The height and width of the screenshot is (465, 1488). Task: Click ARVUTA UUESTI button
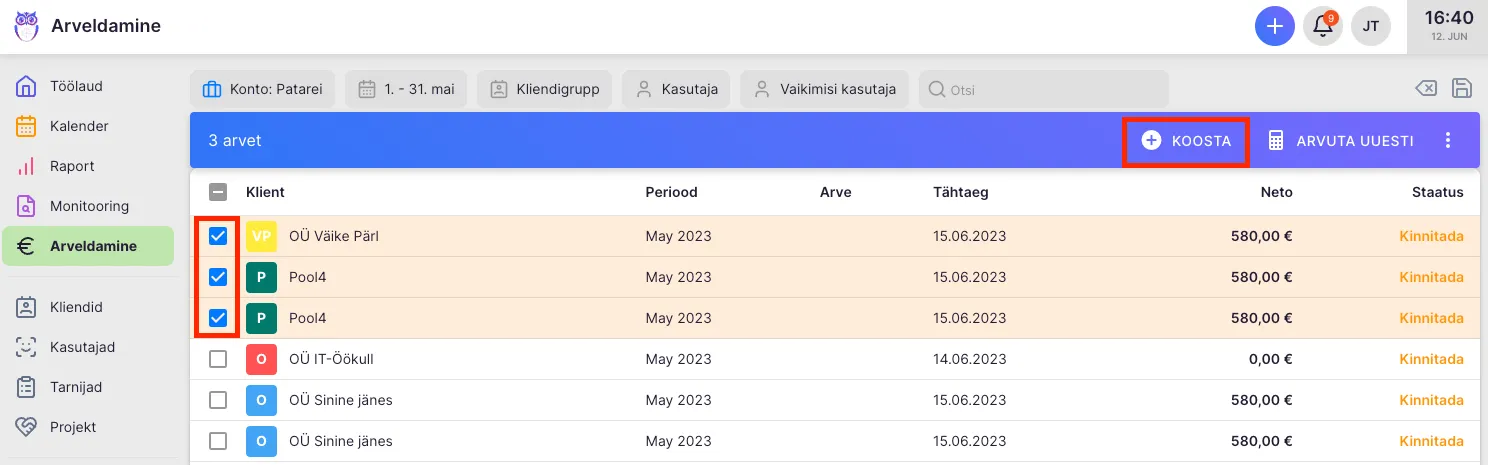click(x=1341, y=141)
